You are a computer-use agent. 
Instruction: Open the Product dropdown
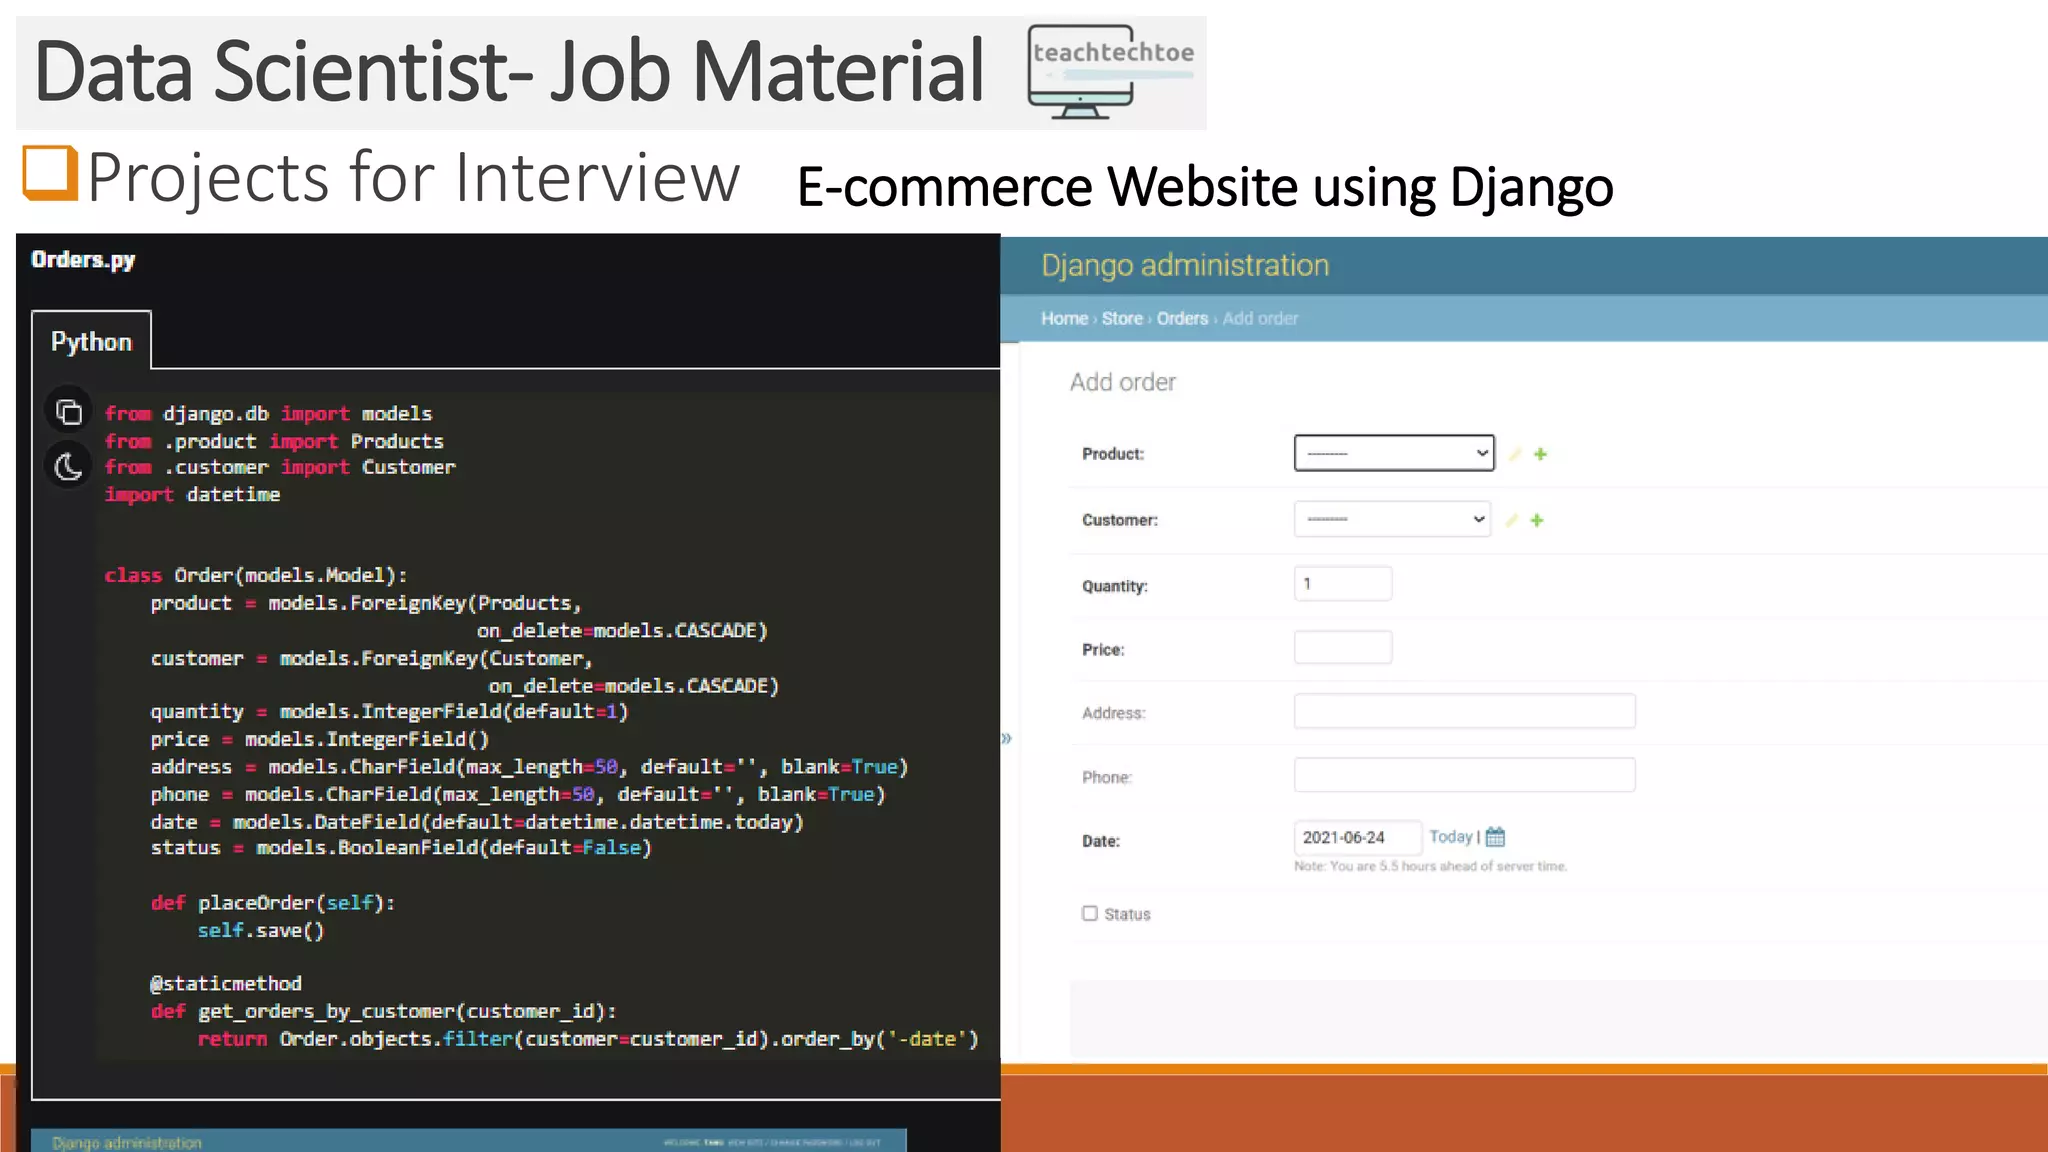(1394, 453)
